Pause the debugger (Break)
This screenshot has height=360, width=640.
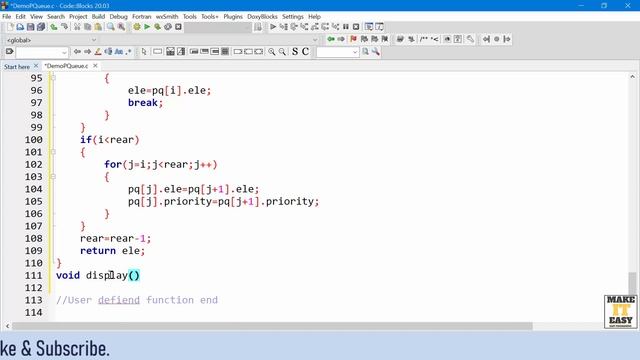tap(346, 27)
